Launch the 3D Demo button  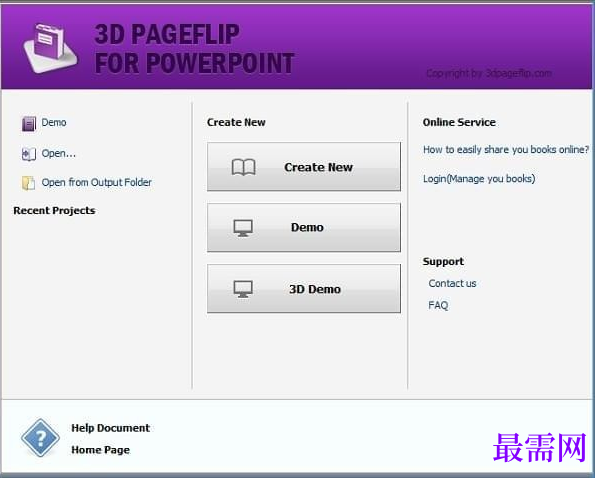click(x=304, y=289)
